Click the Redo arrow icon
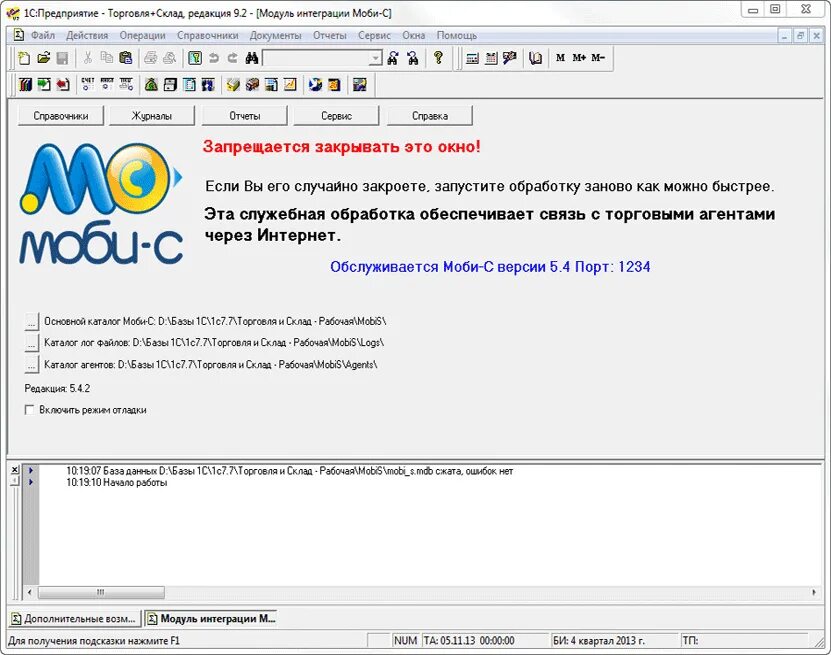Screen dimensions: 831x655 point(233,58)
